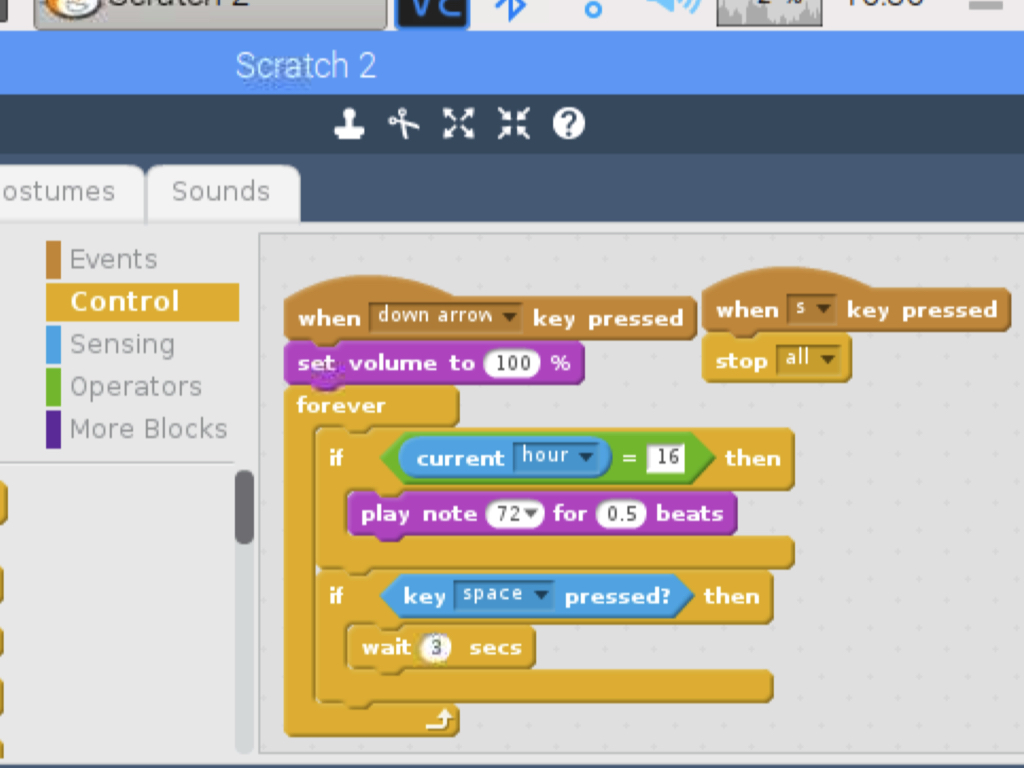Click the 'if current hour' block's if label

point(336,458)
